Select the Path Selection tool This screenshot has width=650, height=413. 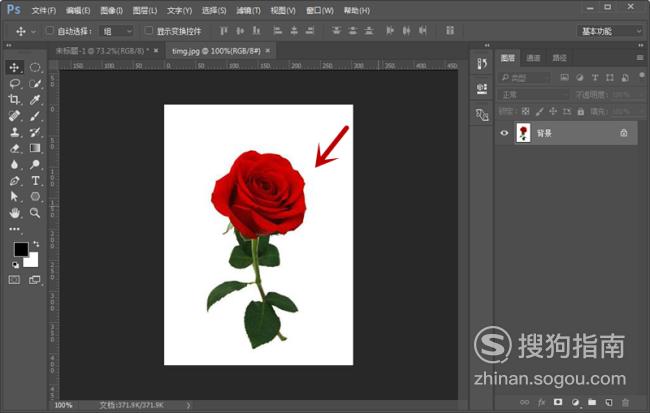click(x=15, y=197)
